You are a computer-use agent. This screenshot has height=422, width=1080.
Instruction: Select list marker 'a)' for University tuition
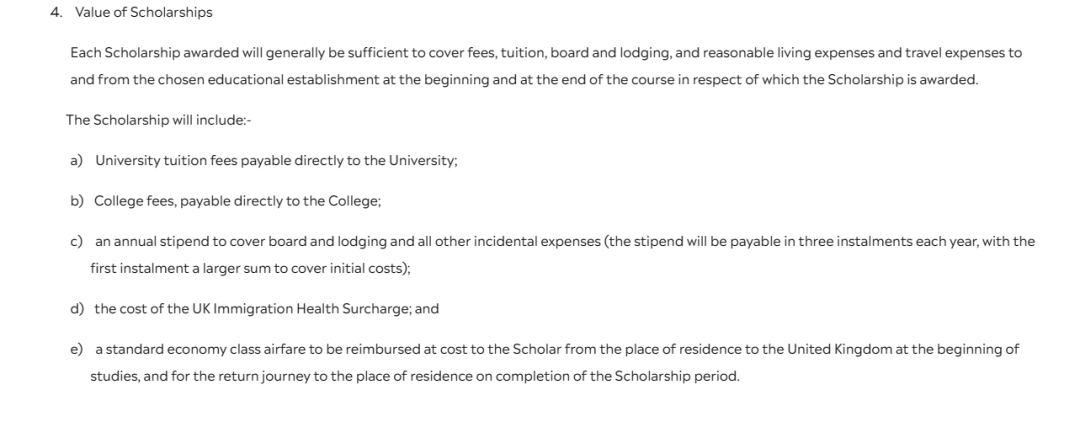(76, 160)
